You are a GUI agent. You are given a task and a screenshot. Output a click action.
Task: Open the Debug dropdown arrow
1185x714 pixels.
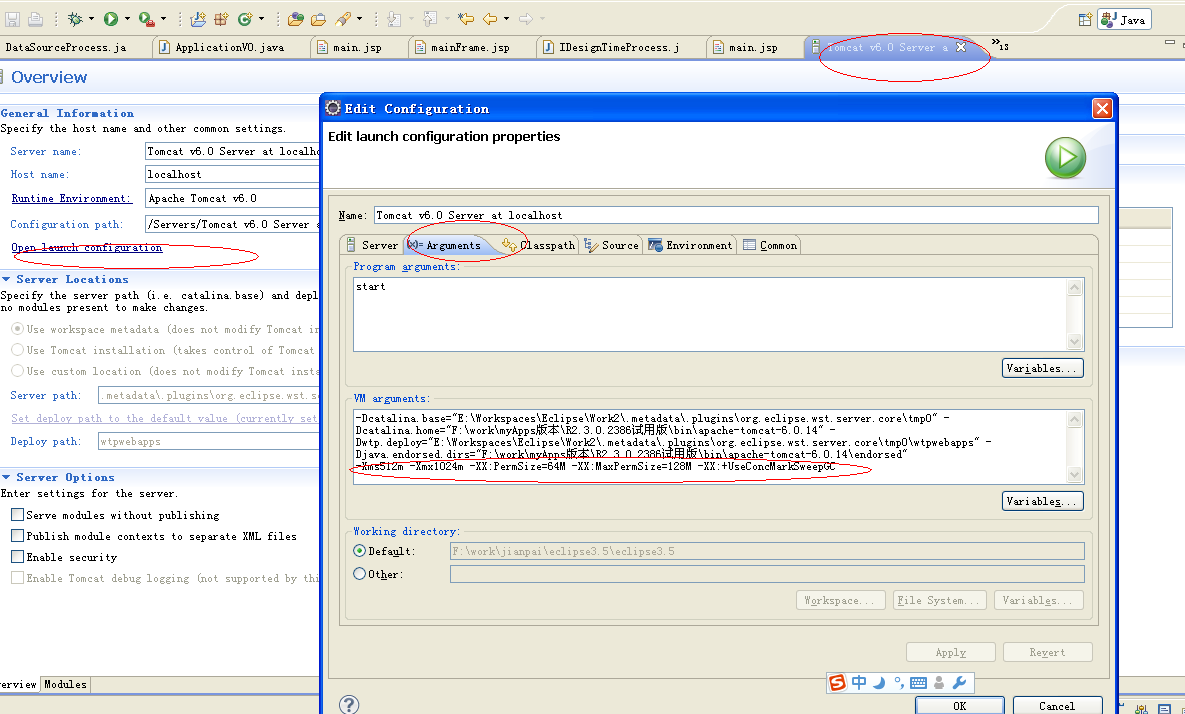coord(91,19)
